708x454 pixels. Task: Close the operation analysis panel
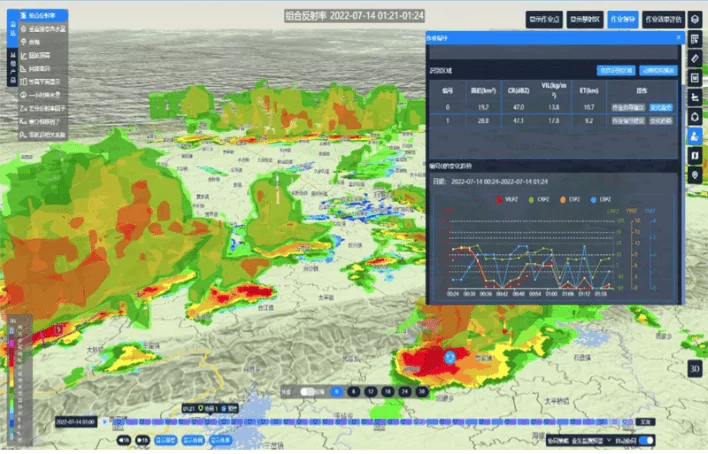(679, 38)
